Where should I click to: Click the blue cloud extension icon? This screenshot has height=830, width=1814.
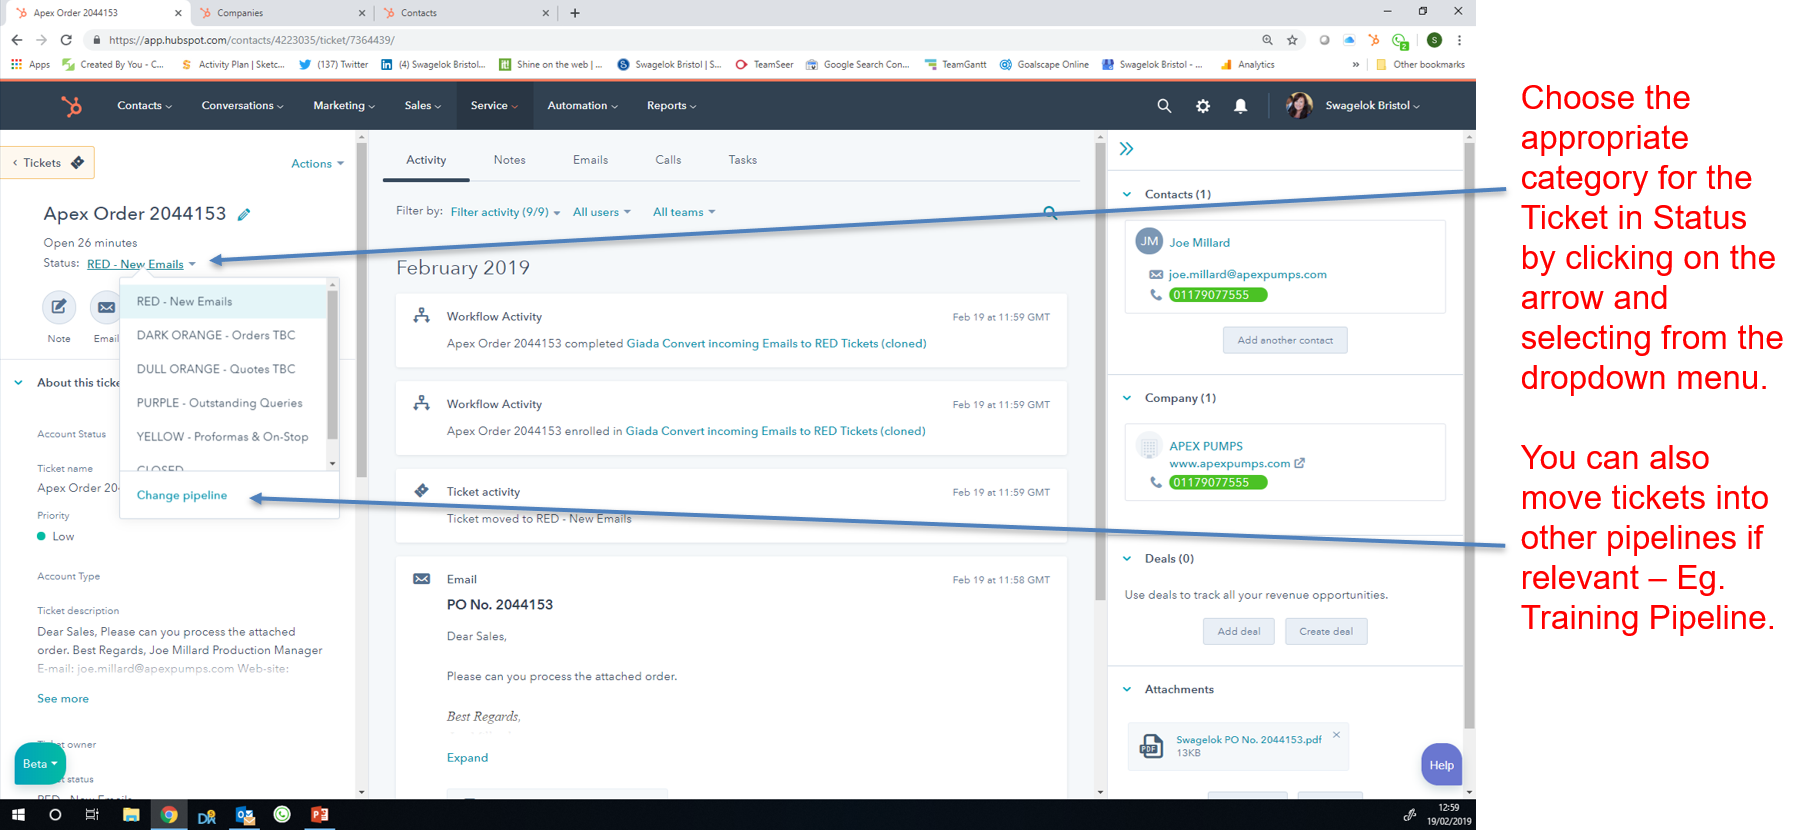1349,40
